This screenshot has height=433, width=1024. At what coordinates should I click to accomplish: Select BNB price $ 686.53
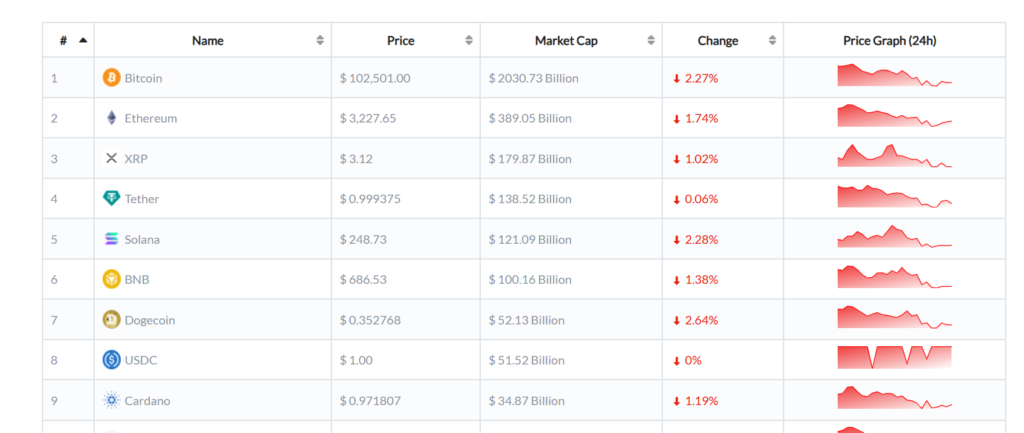pos(363,280)
